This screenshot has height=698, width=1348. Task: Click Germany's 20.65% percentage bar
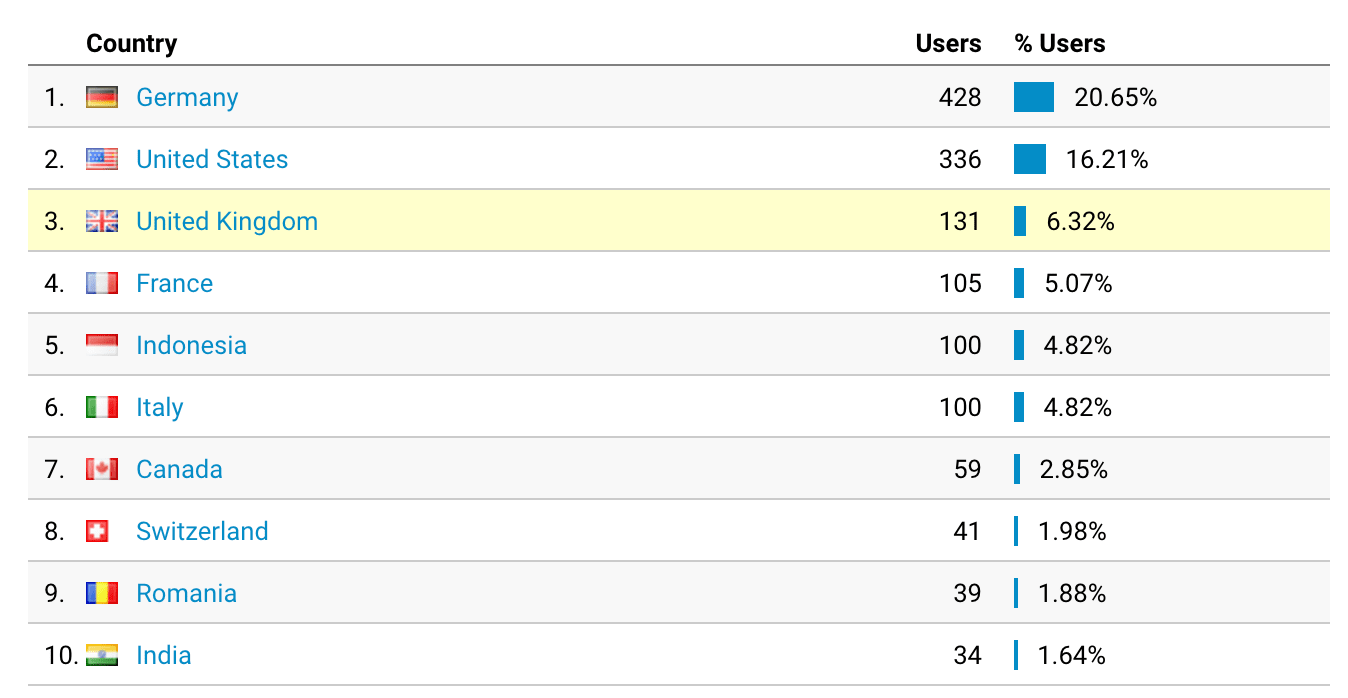point(1034,97)
